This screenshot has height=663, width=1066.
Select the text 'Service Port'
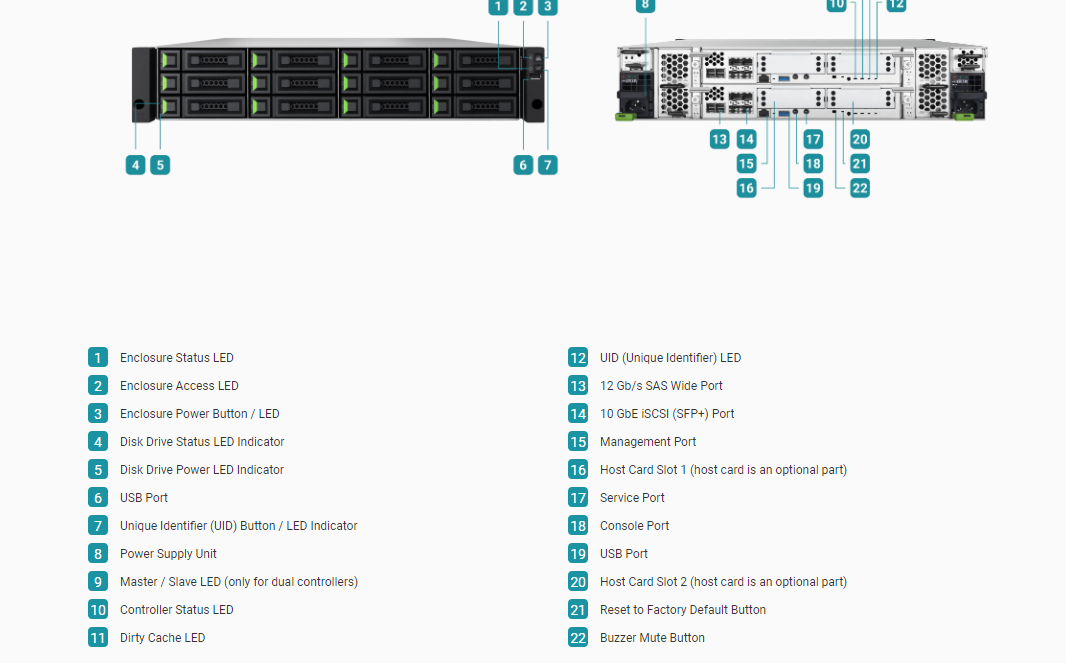632,498
